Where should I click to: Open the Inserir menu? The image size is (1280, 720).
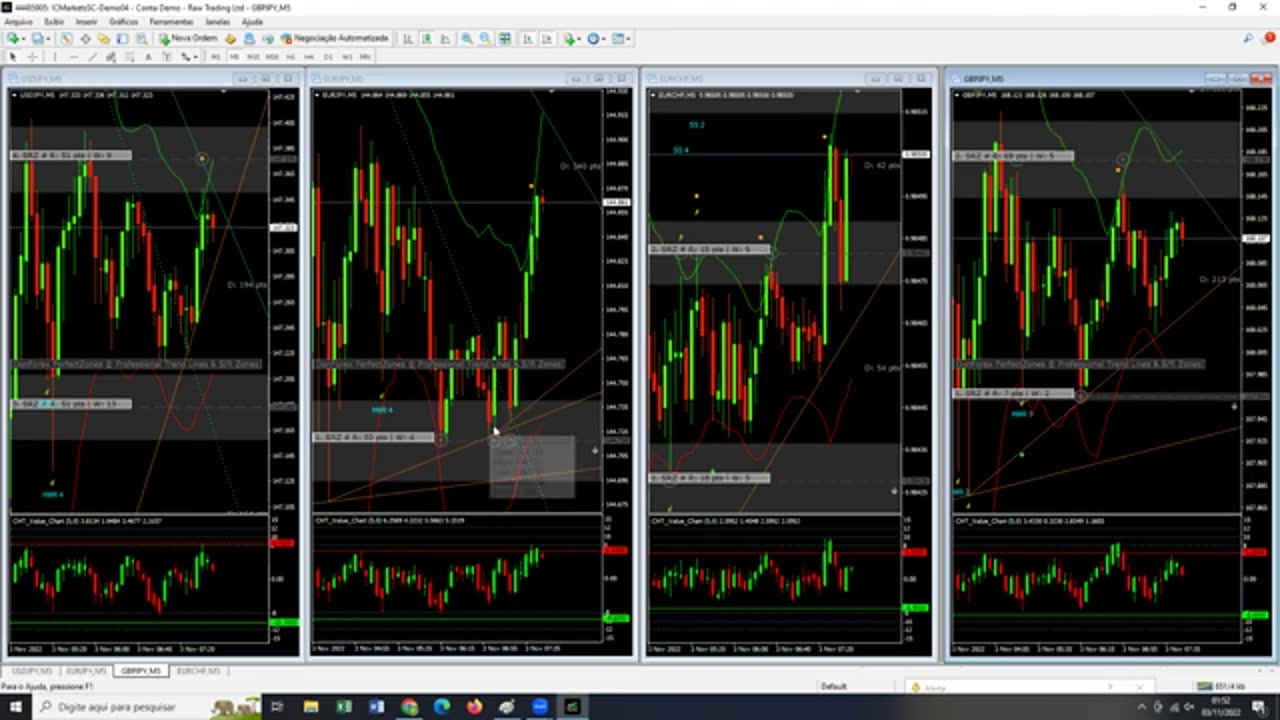(x=87, y=21)
